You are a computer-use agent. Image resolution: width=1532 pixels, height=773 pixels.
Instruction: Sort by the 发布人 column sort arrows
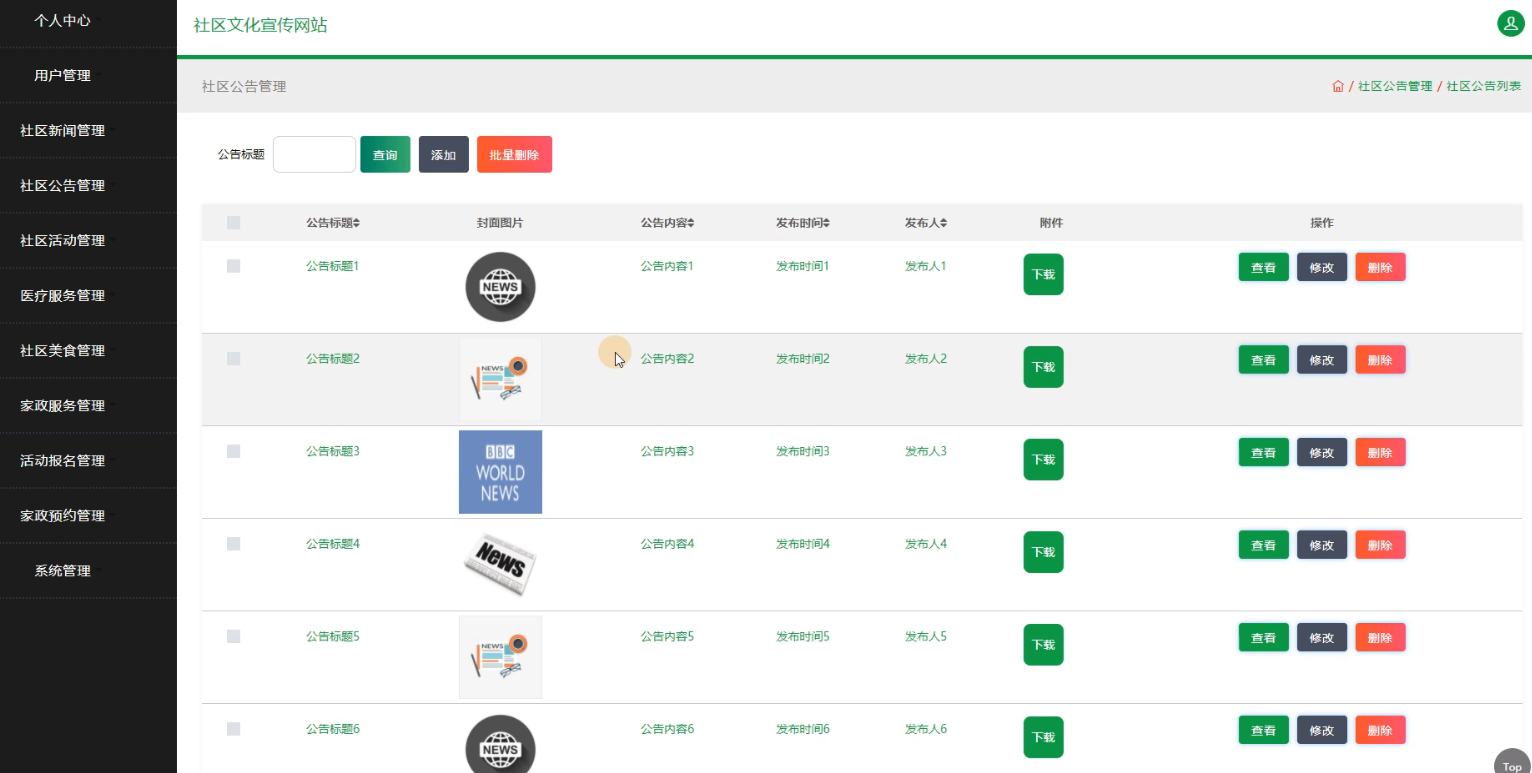coord(944,223)
